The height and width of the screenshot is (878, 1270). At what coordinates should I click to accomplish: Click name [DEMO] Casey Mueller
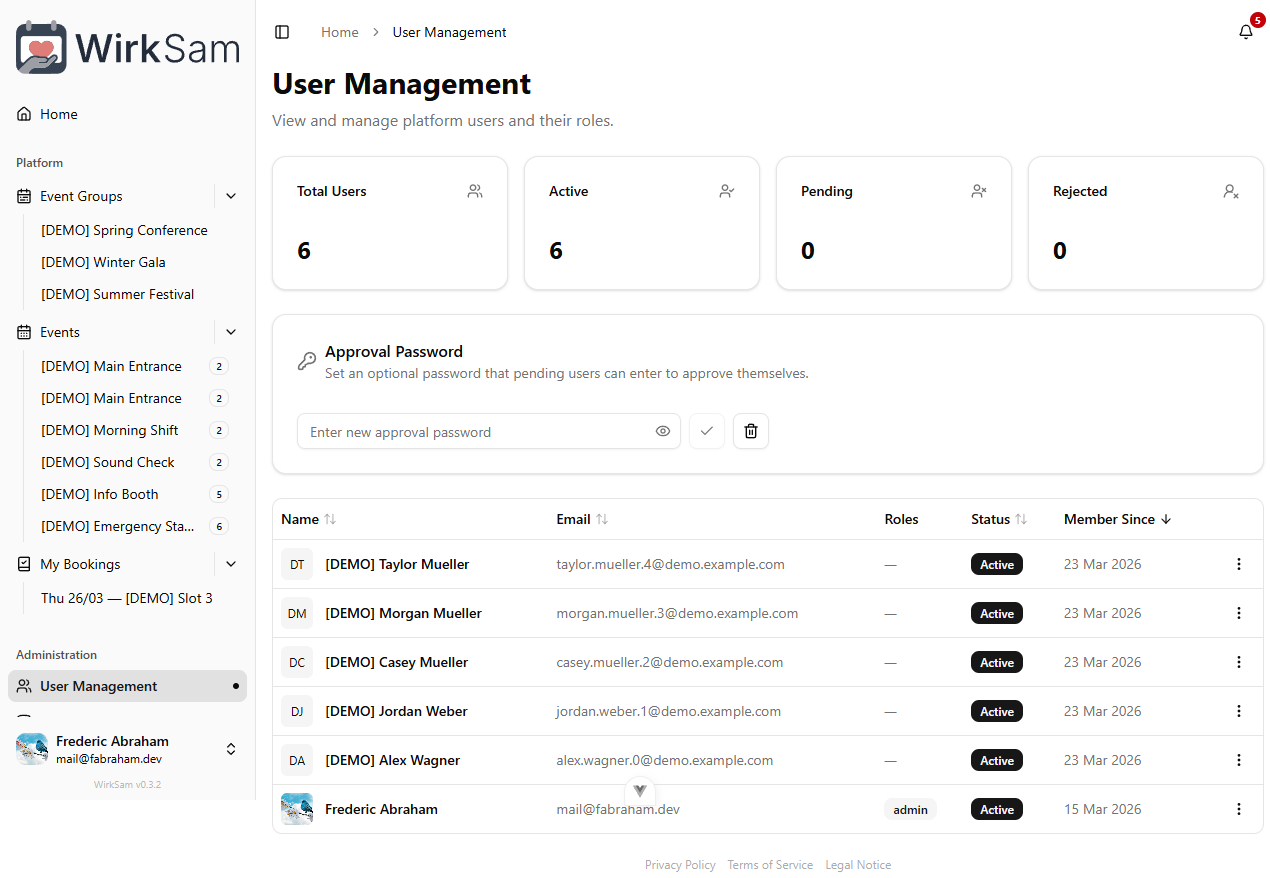coord(397,662)
